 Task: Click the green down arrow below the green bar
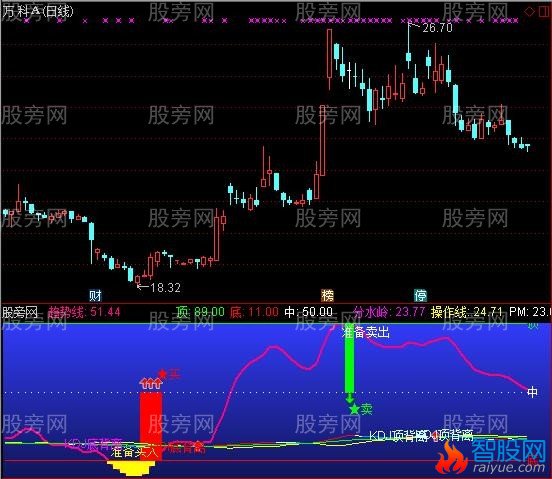tap(349, 398)
